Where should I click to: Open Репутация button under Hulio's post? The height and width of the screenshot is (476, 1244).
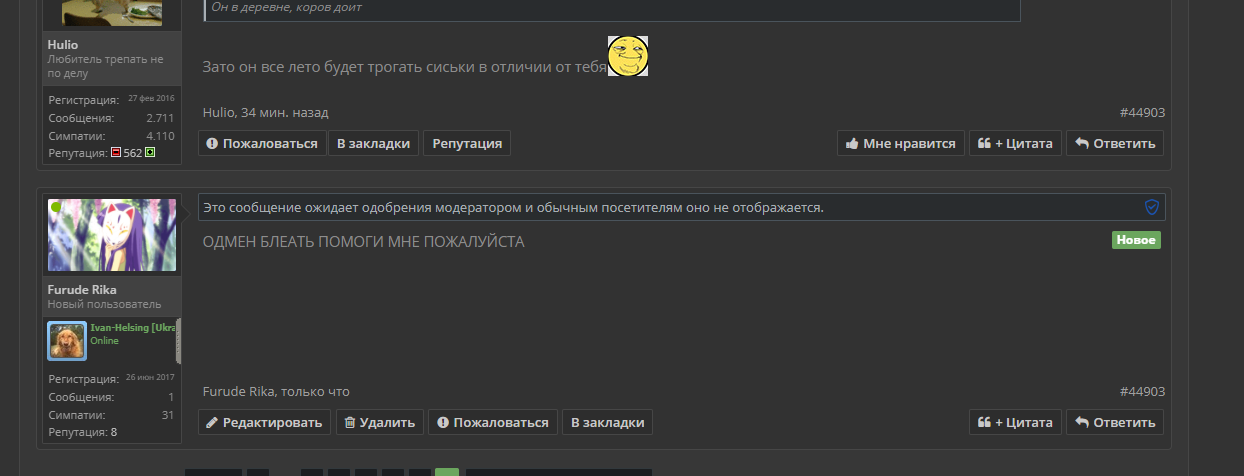tap(467, 143)
